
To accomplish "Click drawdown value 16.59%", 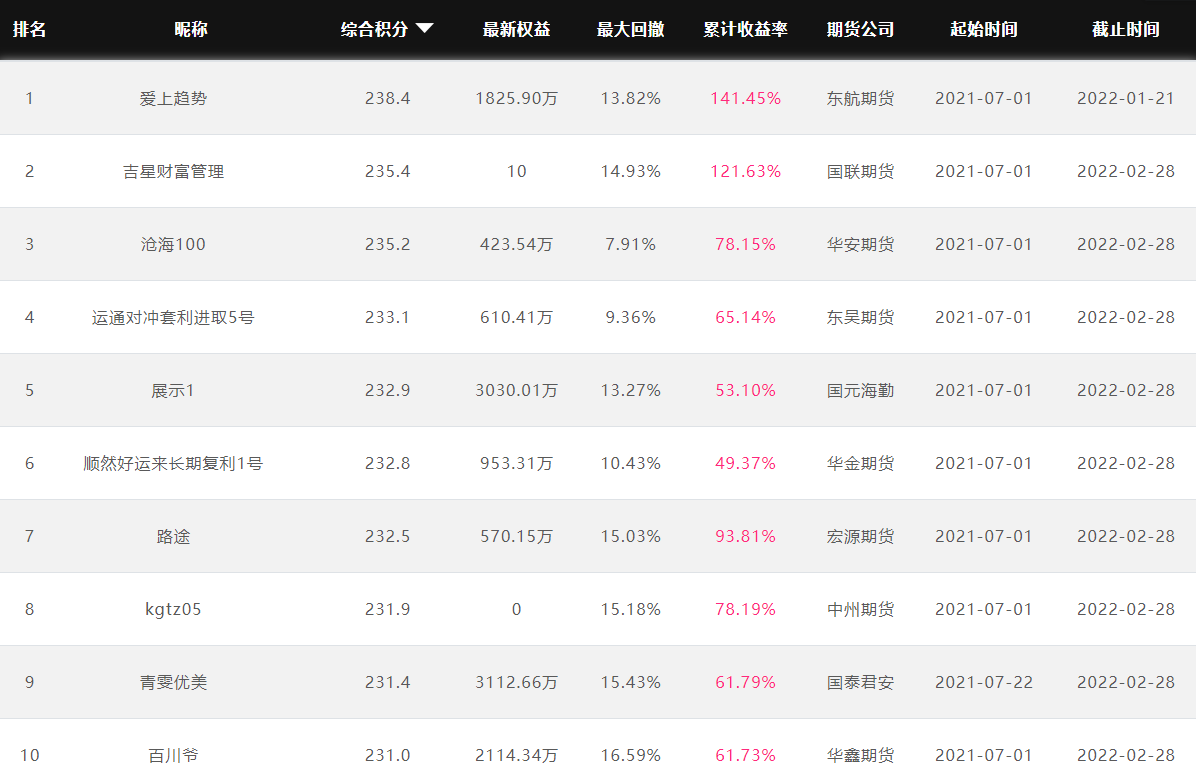I will pyautogui.click(x=630, y=755).
